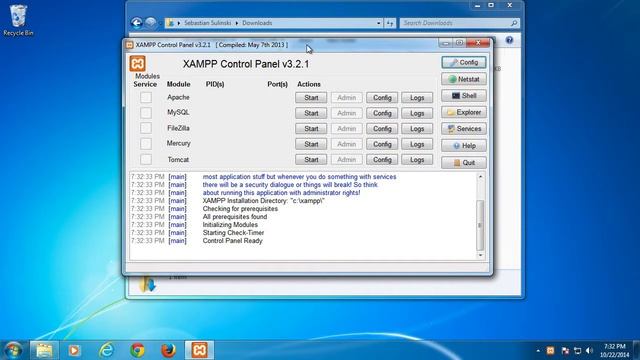Image resolution: width=640 pixels, height=360 pixels.
Task: Click the search magnifier in Downloads window
Action: pos(515,23)
